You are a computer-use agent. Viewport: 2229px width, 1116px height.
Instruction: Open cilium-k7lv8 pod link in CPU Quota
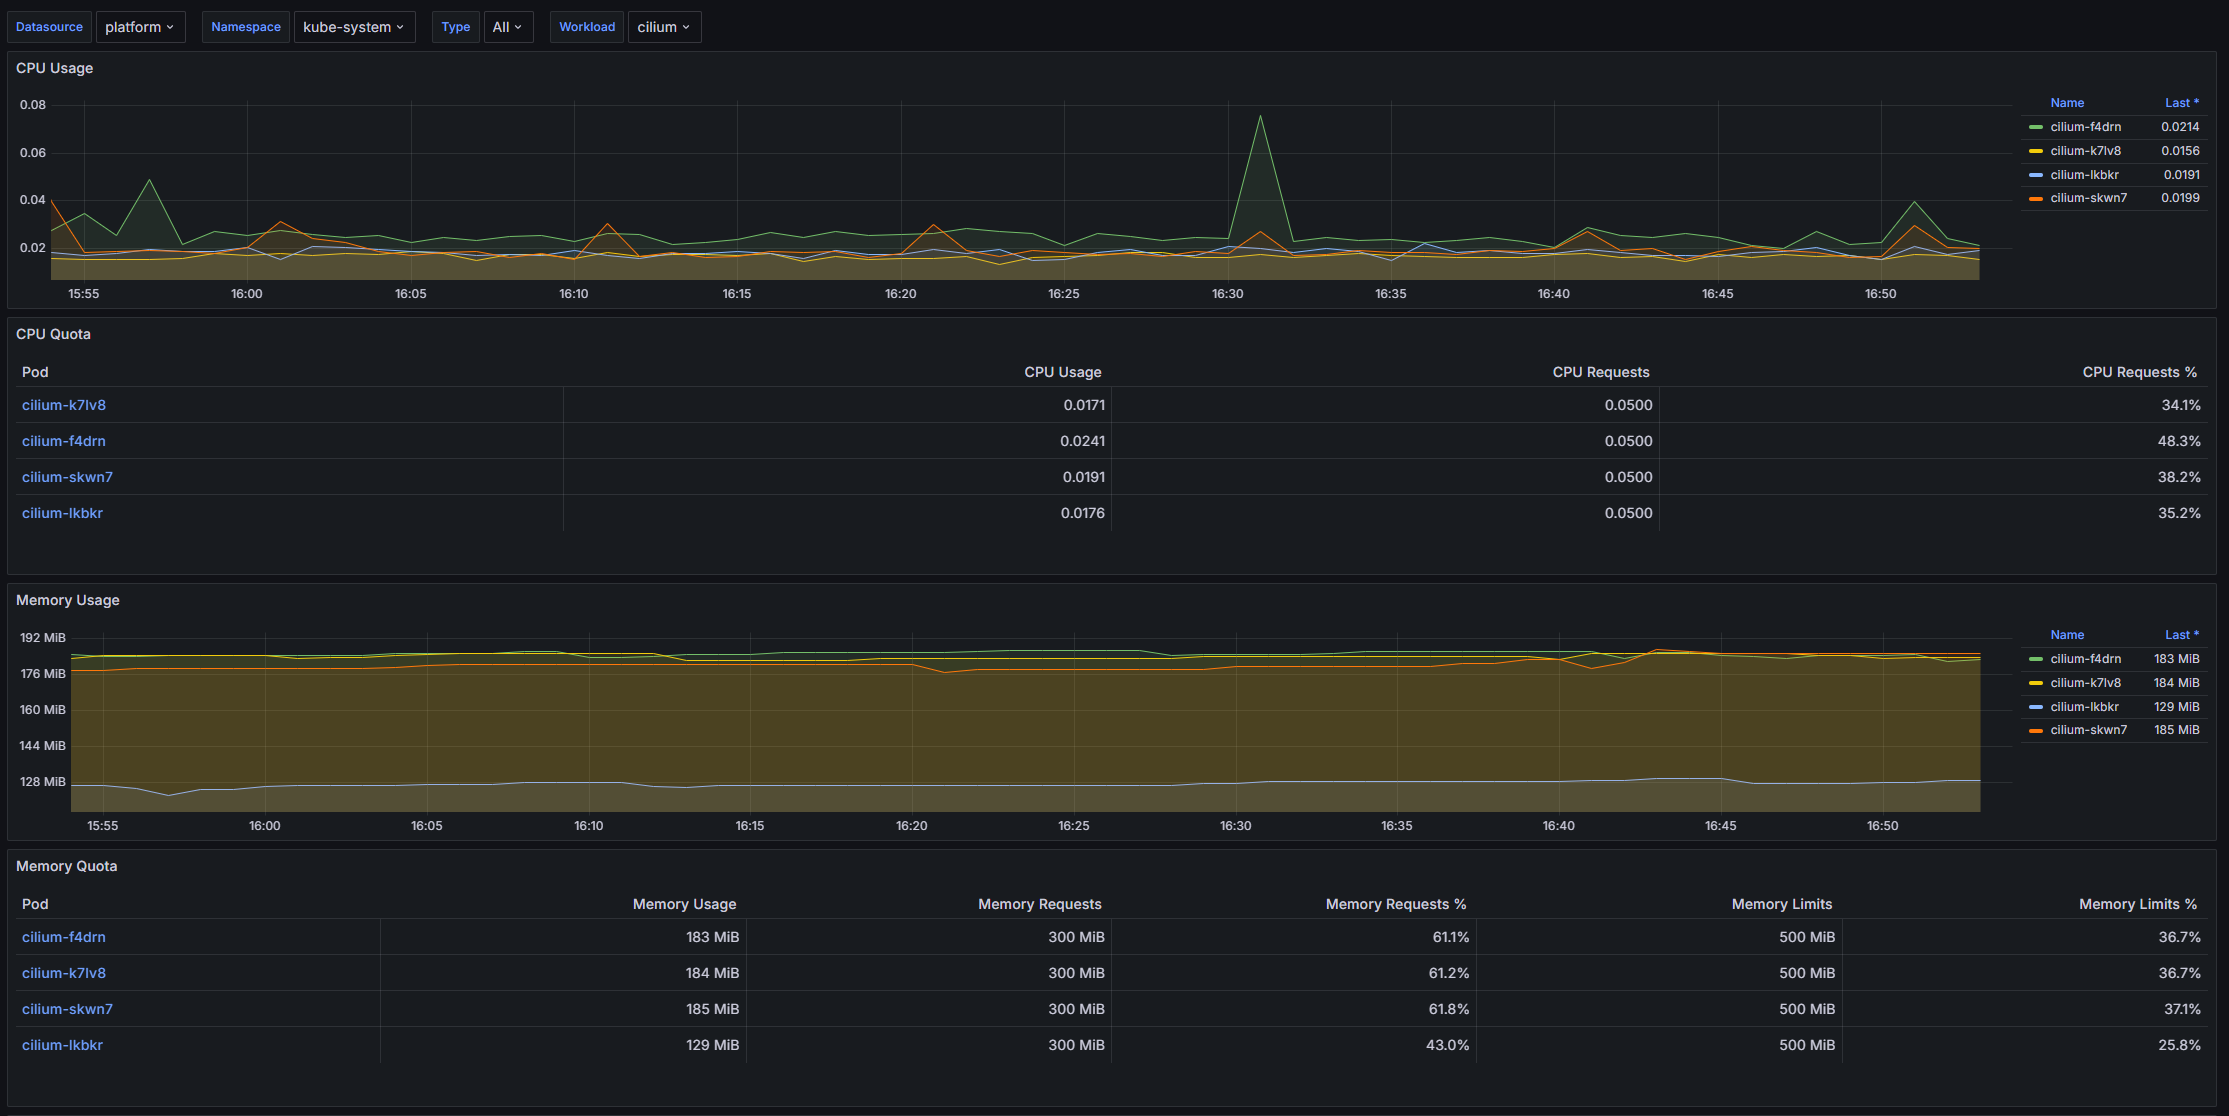point(64,405)
